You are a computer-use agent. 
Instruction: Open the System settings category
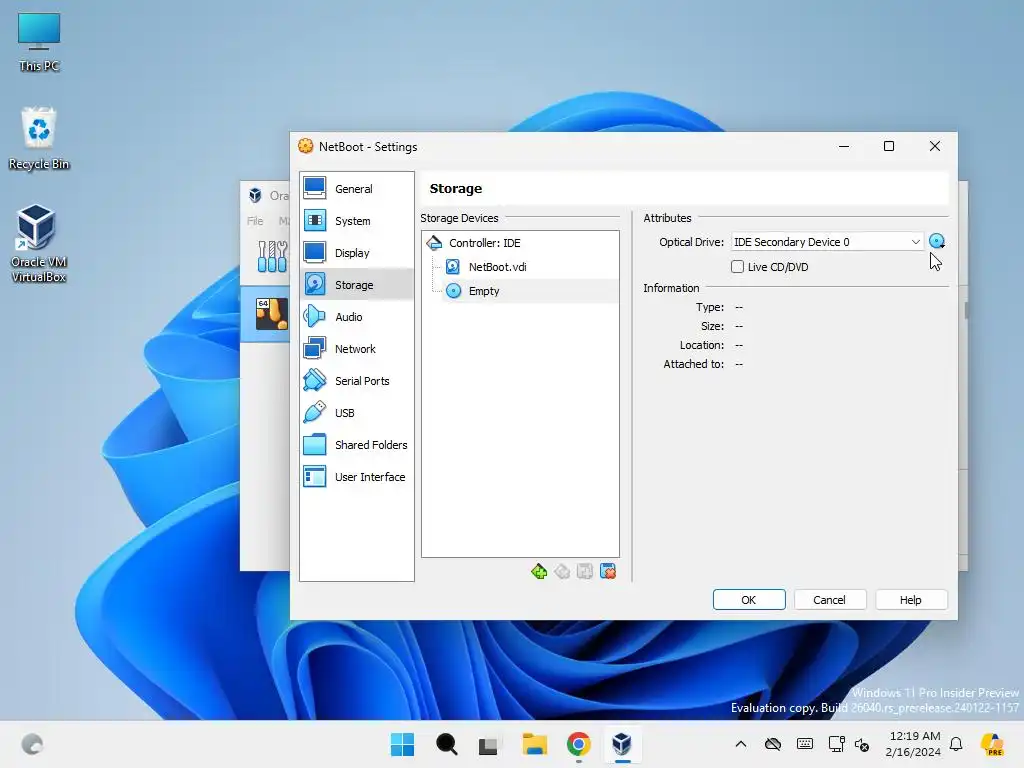(357, 221)
